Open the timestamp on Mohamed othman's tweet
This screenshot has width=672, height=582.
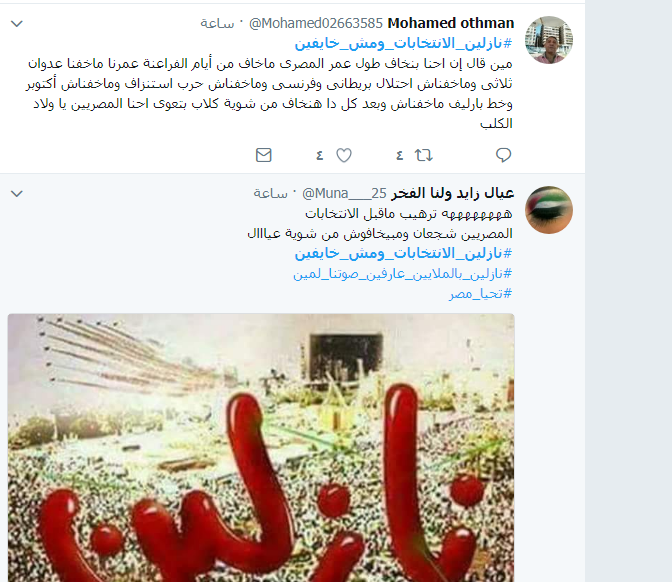point(217,24)
